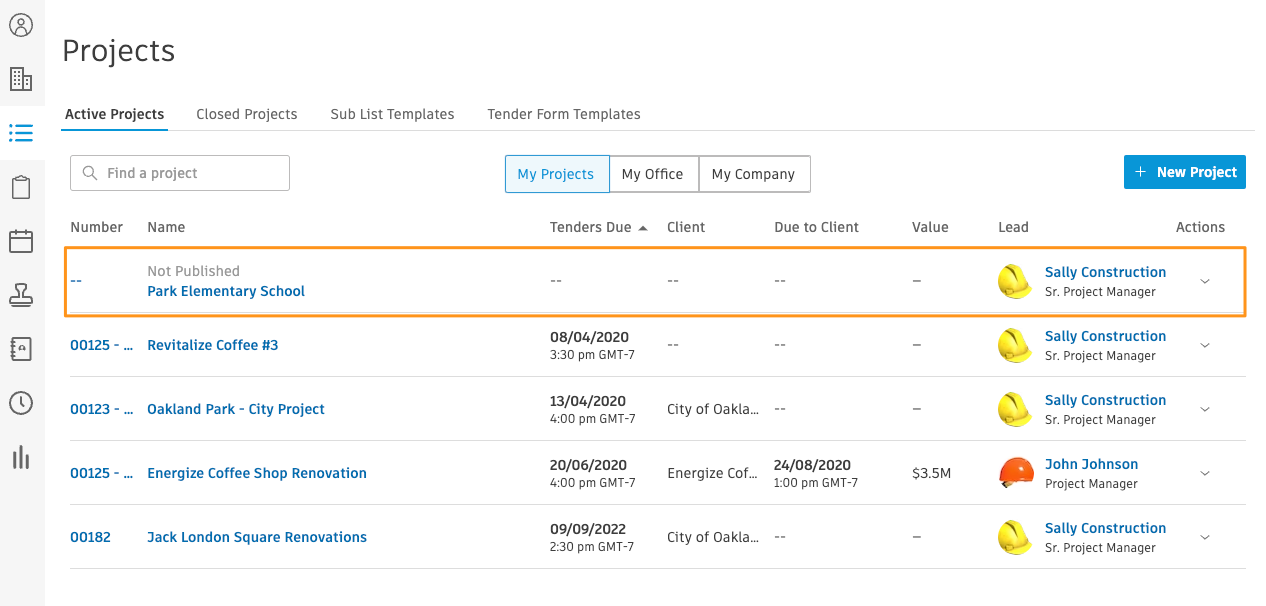This screenshot has width=1266, height=606.
Task: Click the New Project button
Action: pyautogui.click(x=1185, y=172)
